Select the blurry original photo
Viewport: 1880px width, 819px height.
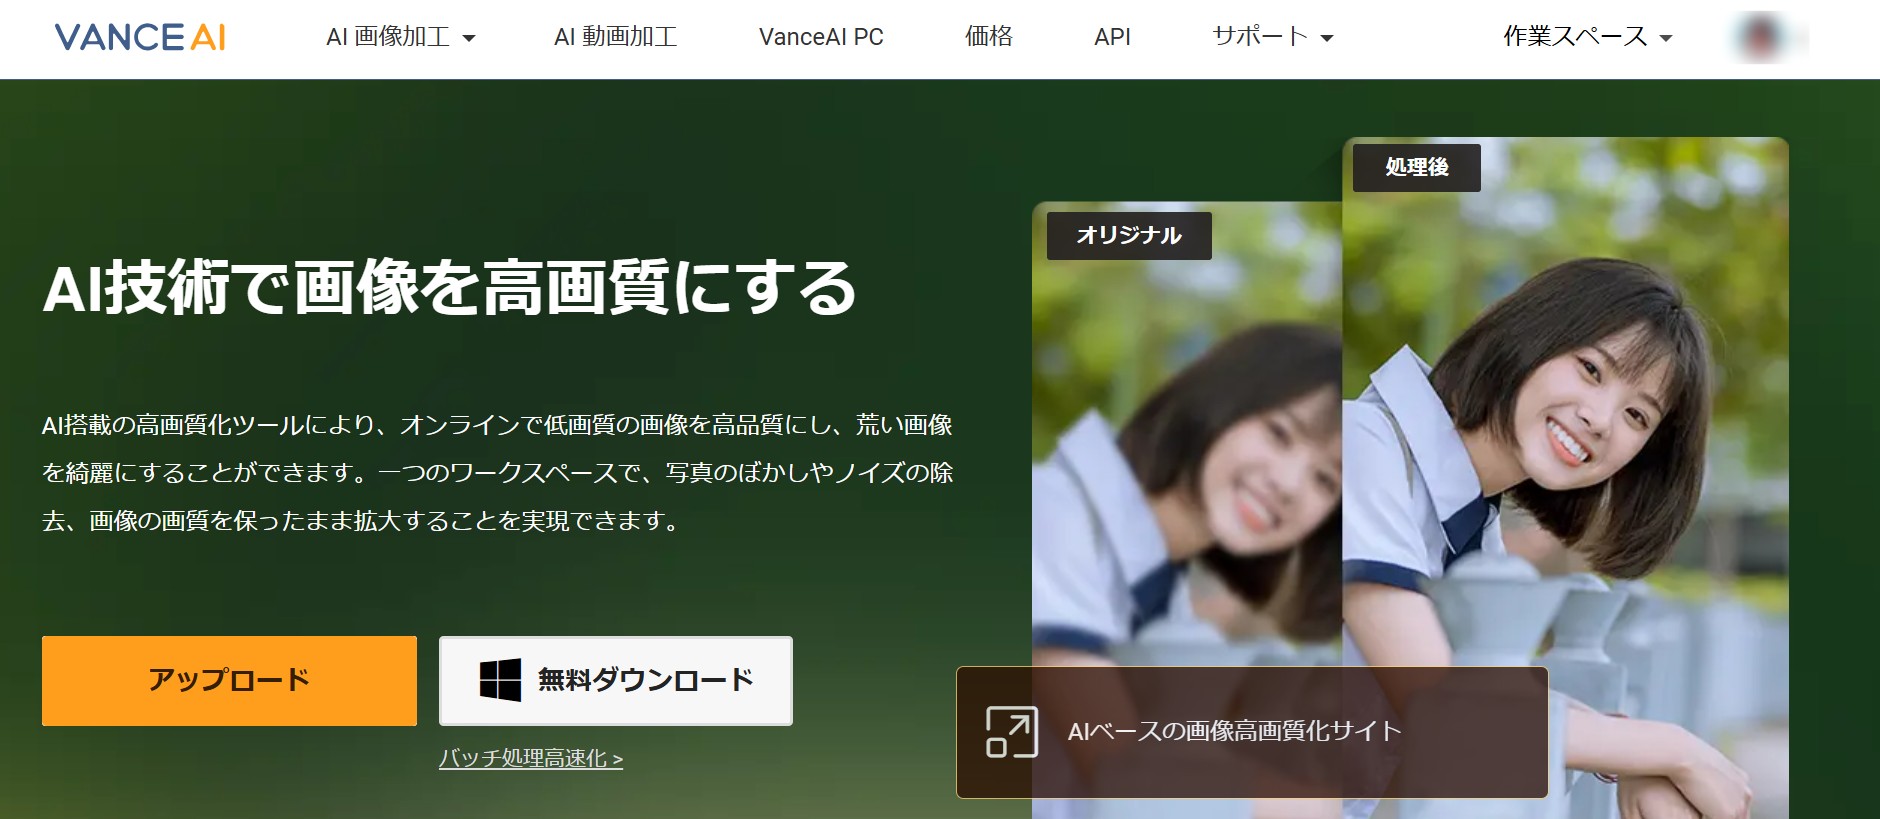(1186, 450)
